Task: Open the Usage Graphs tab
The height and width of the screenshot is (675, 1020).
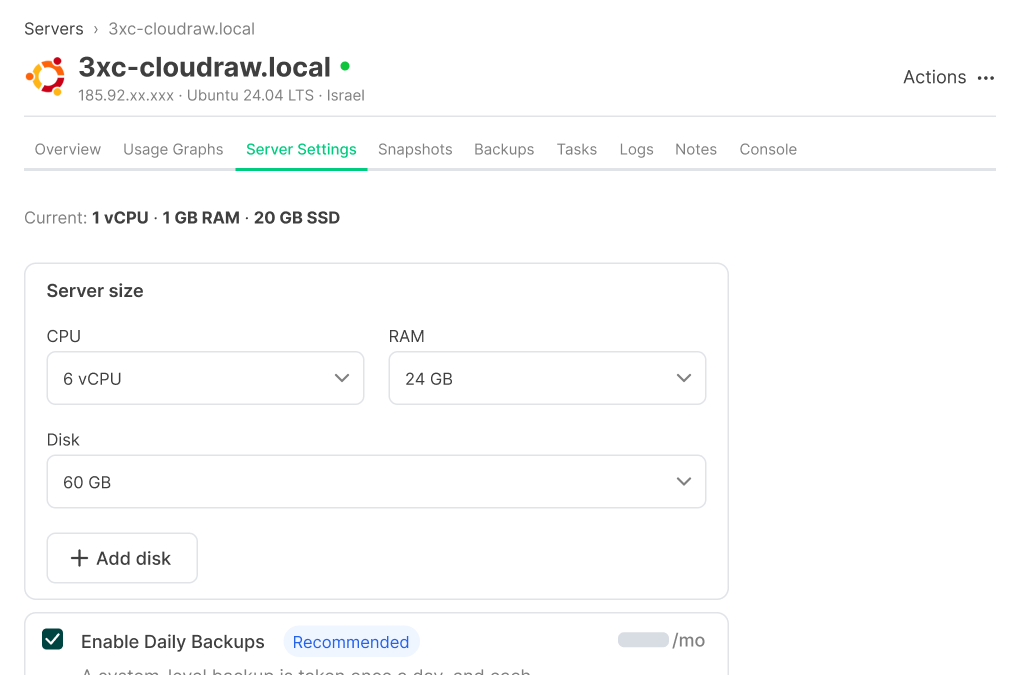Action: pyautogui.click(x=173, y=150)
